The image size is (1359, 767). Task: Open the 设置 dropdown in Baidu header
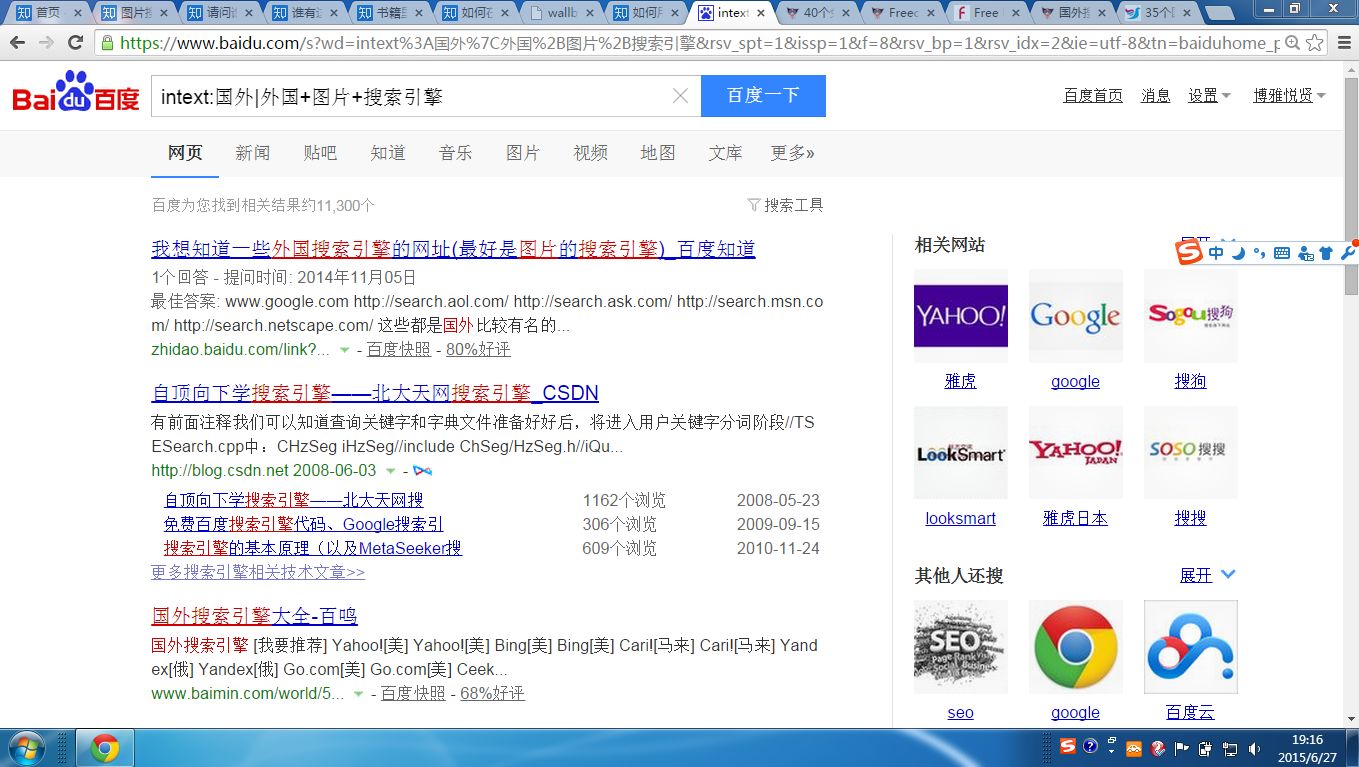(1208, 96)
